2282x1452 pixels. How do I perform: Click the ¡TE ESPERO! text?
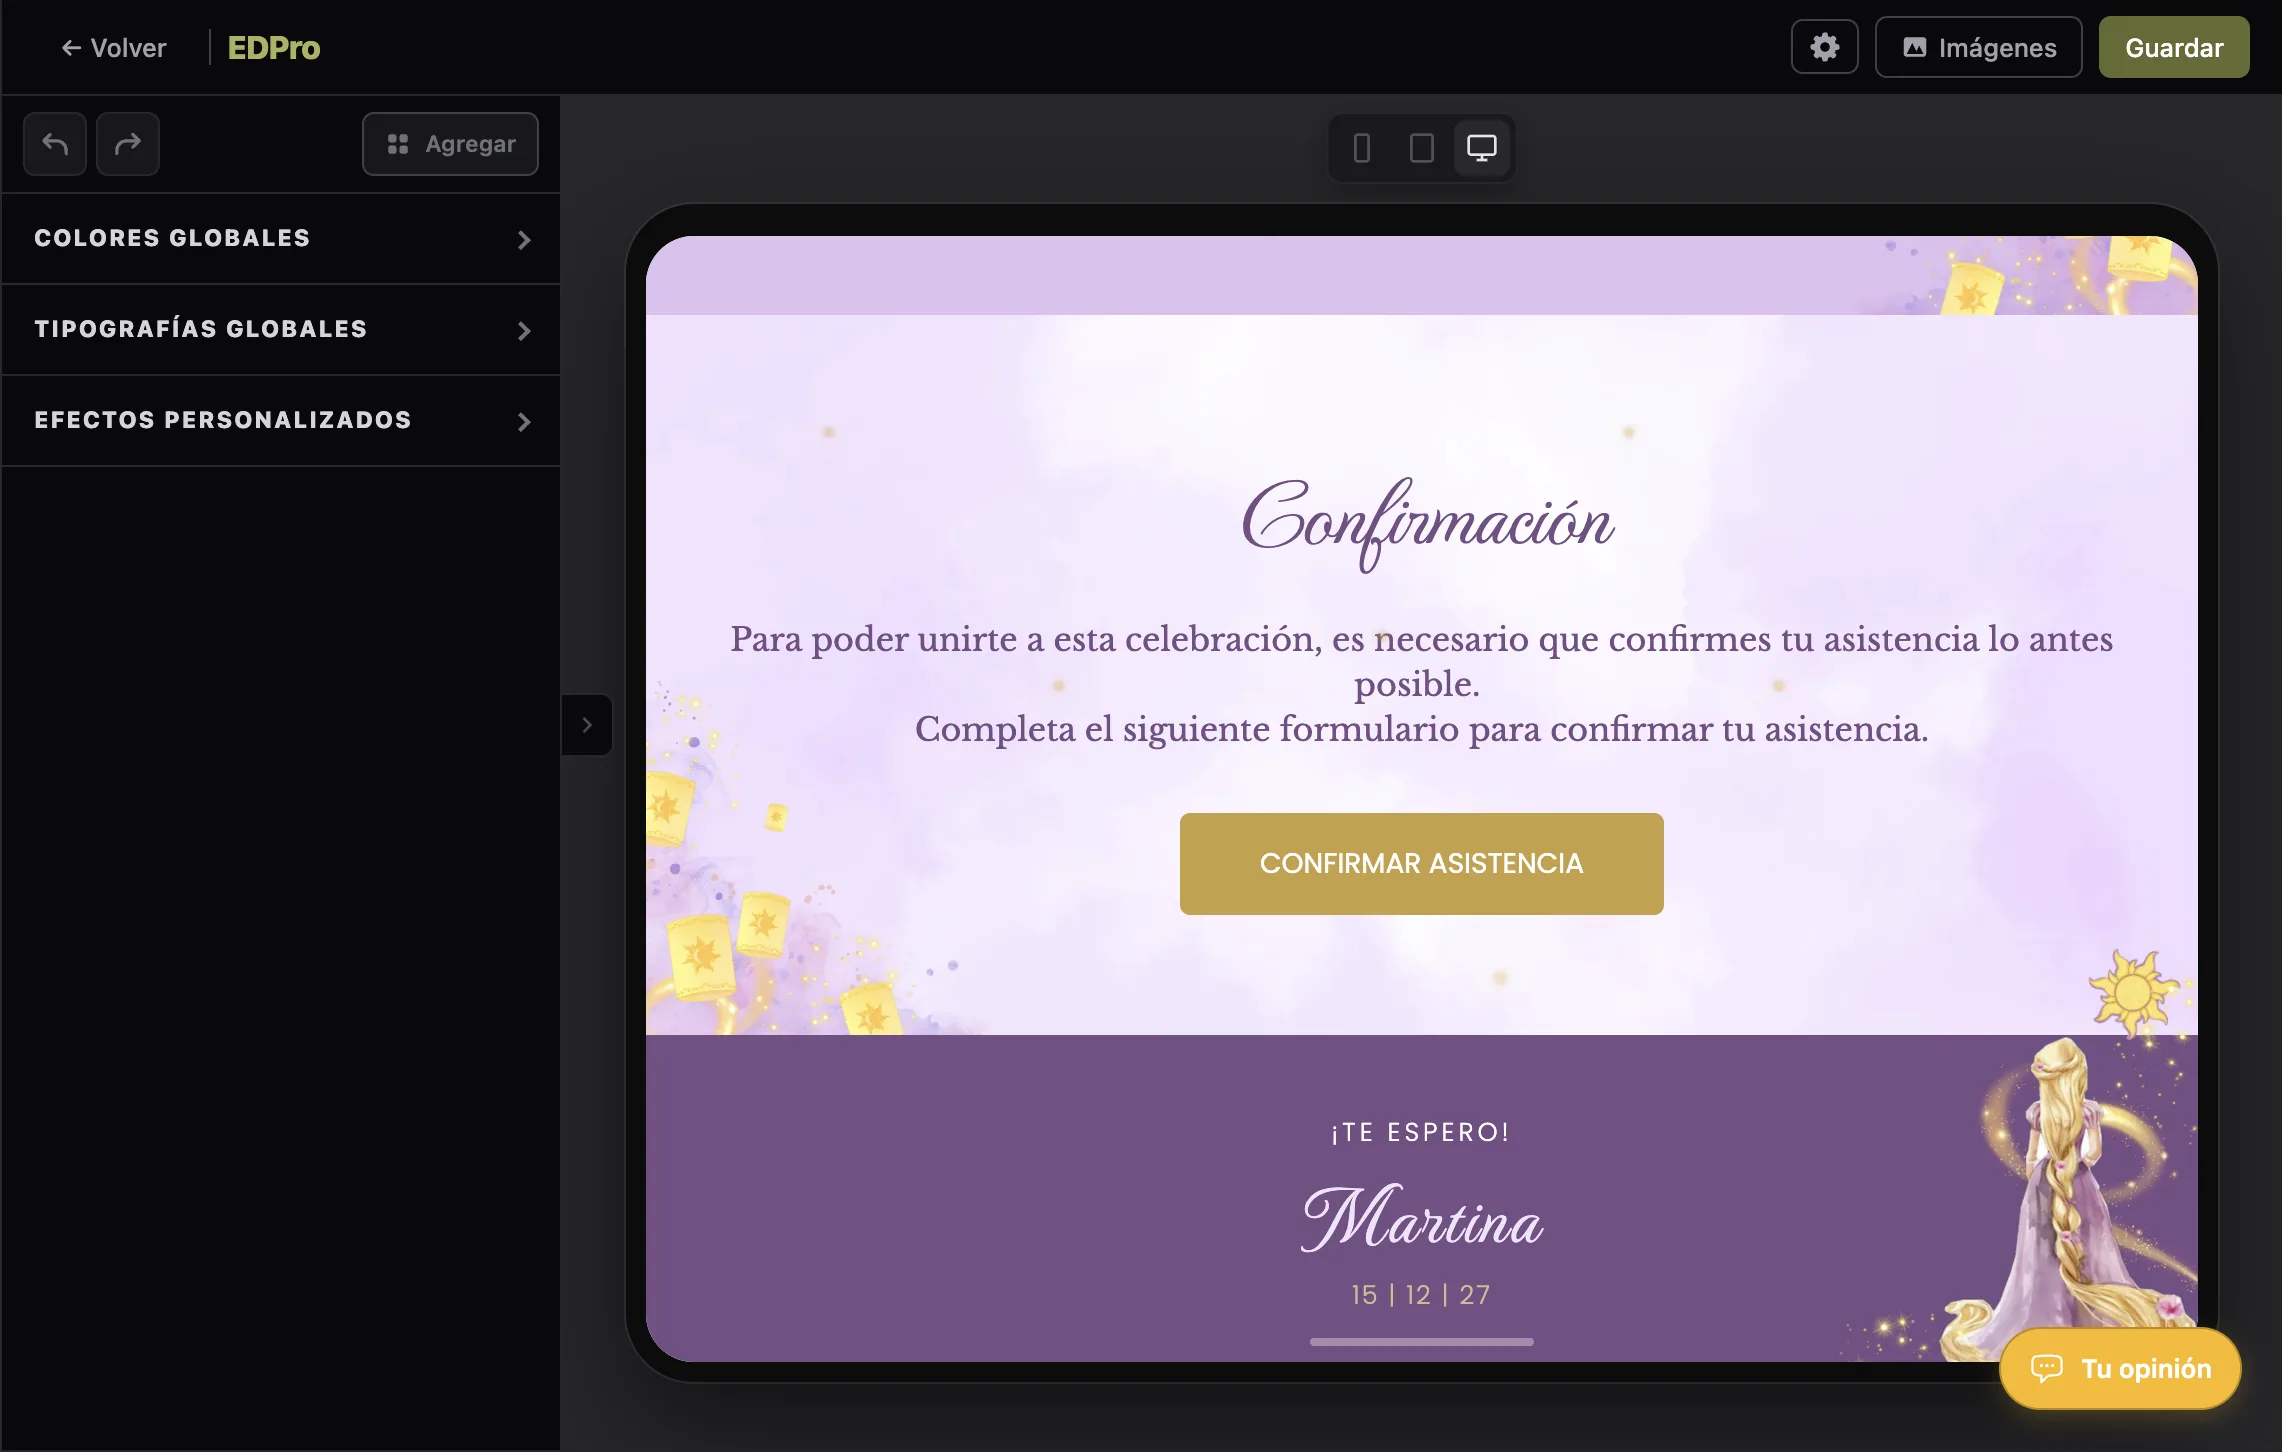[x=1420, y=1132]
